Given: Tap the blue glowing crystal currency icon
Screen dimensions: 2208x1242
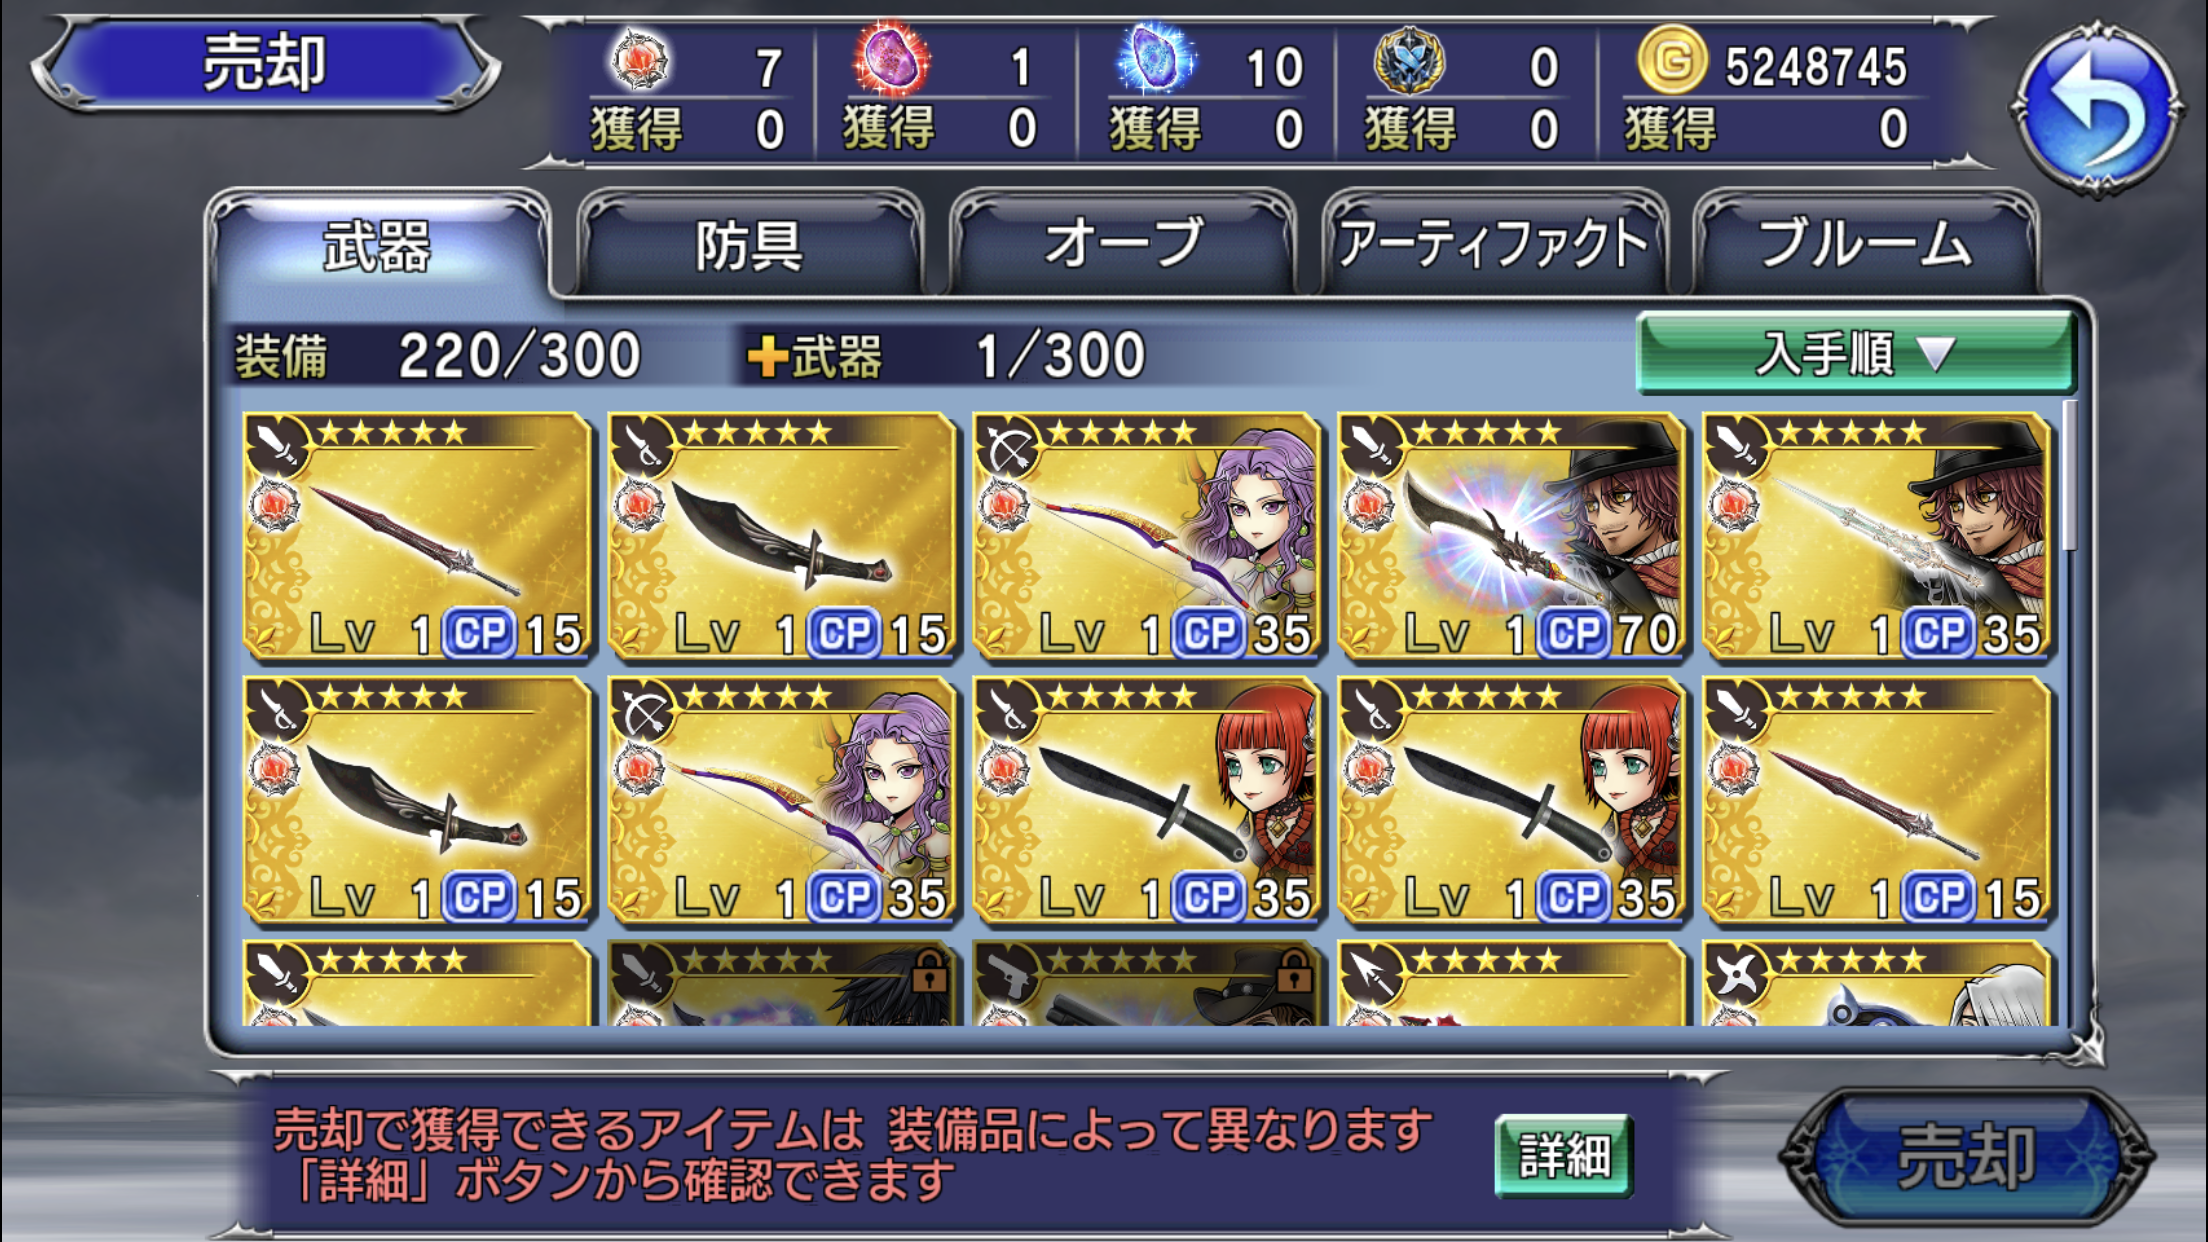Looking at the screenshot, I should pos(1155,59).
